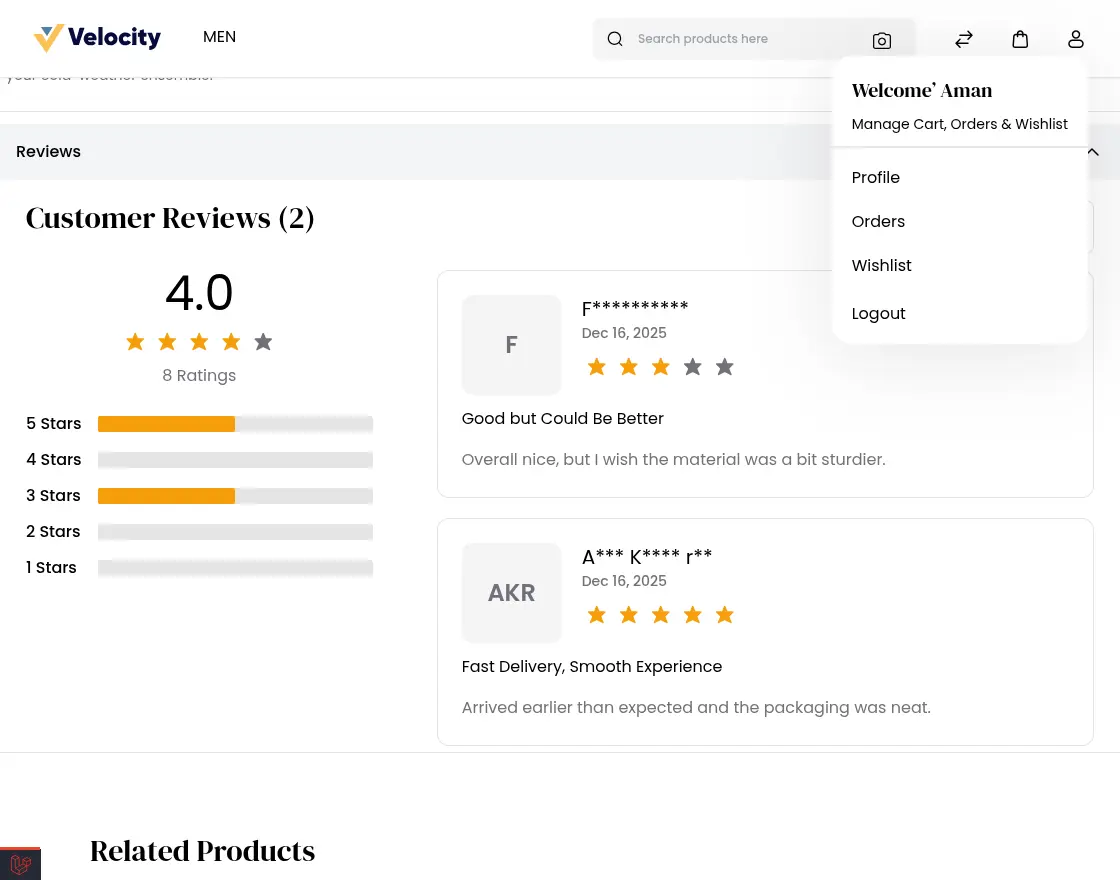This screenshot has height=880, width=1120.
Task: View the shopping bag icon
Action: [x=1020, y=39]
